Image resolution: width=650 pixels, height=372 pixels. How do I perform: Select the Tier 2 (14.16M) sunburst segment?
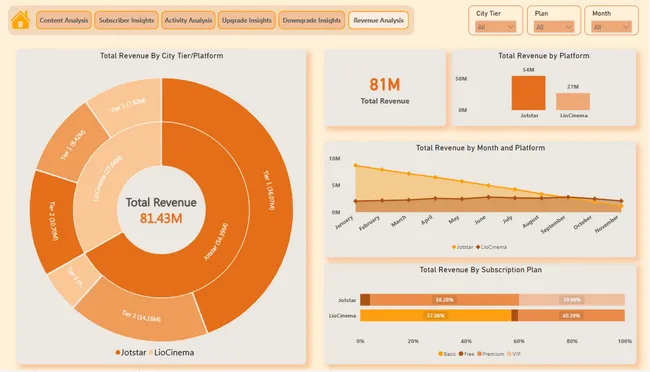tap(141, 315)
